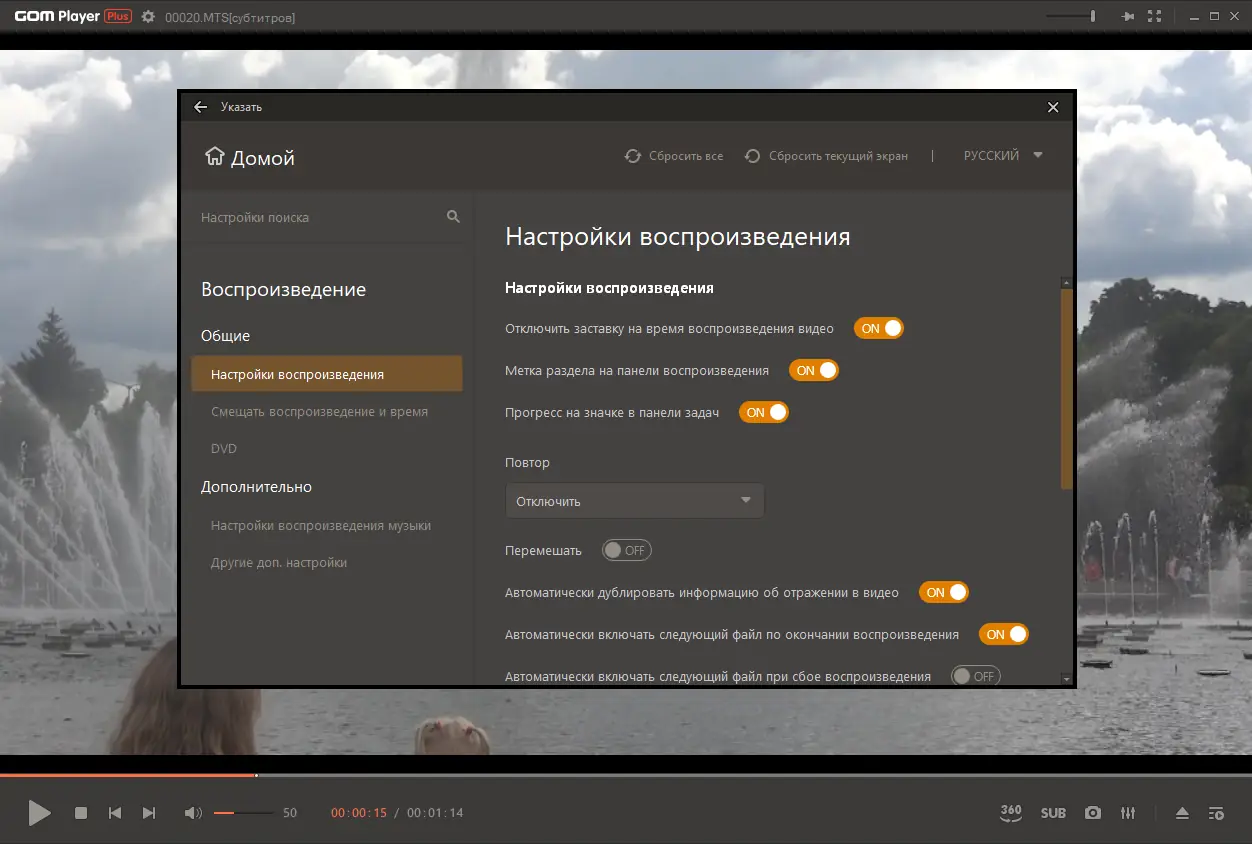Open the РУССКИЙ language dropdown
Viewport: 1252px width, 844px height.
click(x=1003, y=156)
